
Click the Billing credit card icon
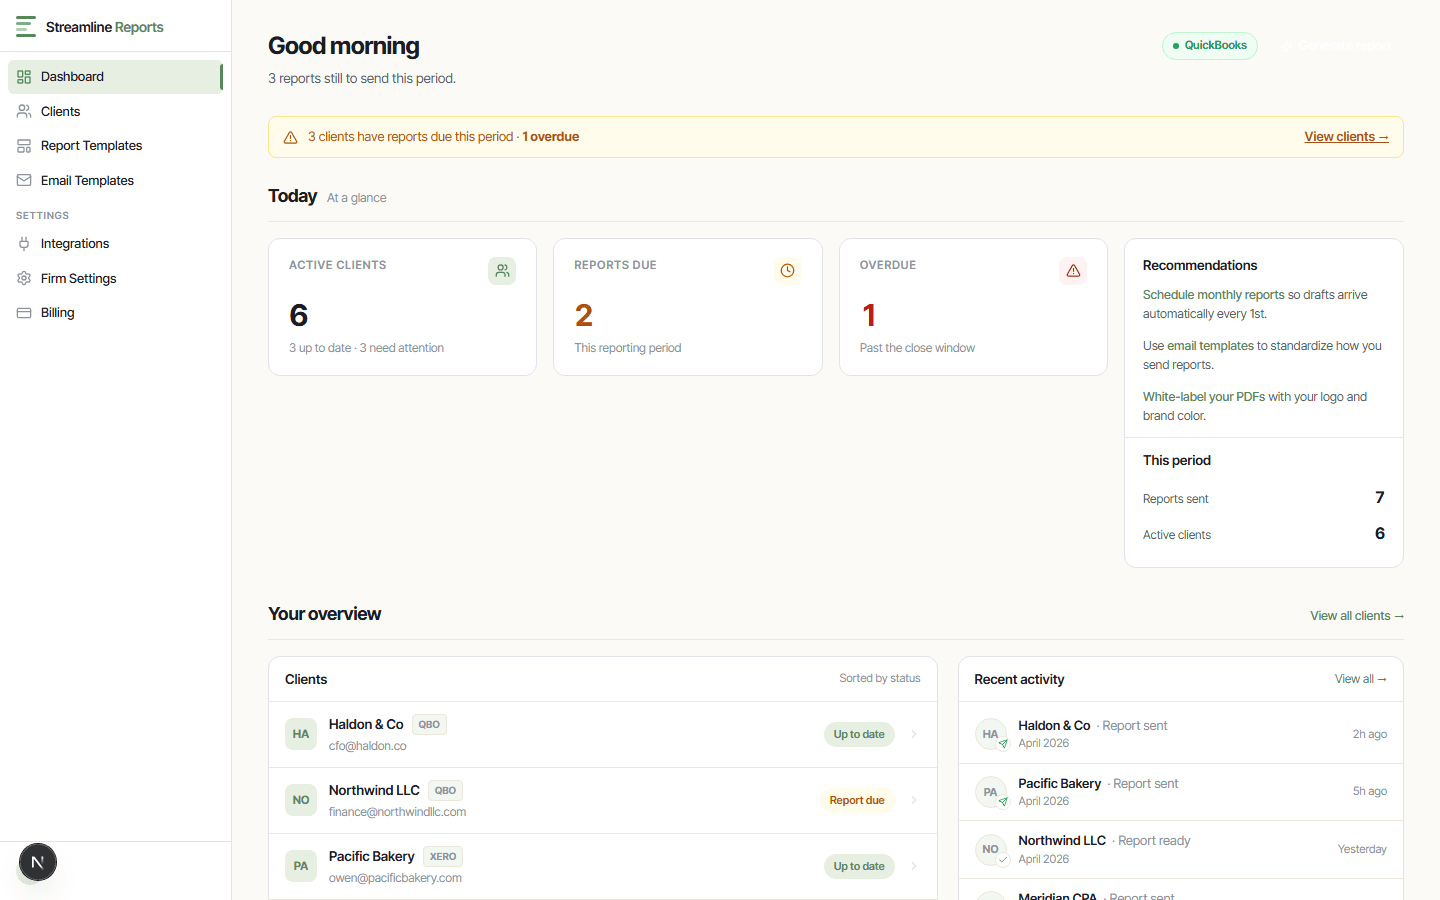pos(24,313)
